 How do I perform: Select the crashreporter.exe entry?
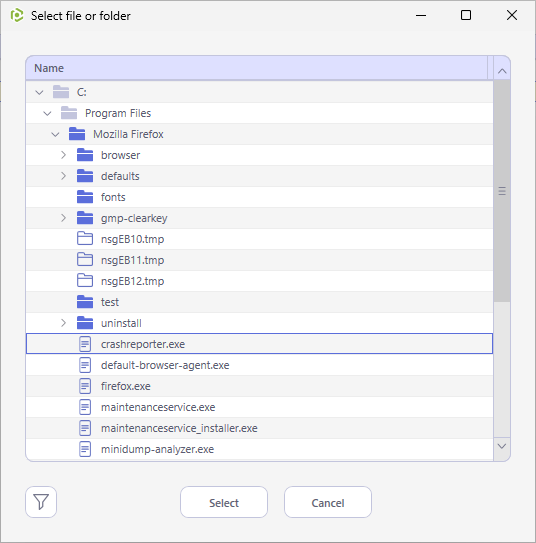pyautogui.click(x=259, y=344)
